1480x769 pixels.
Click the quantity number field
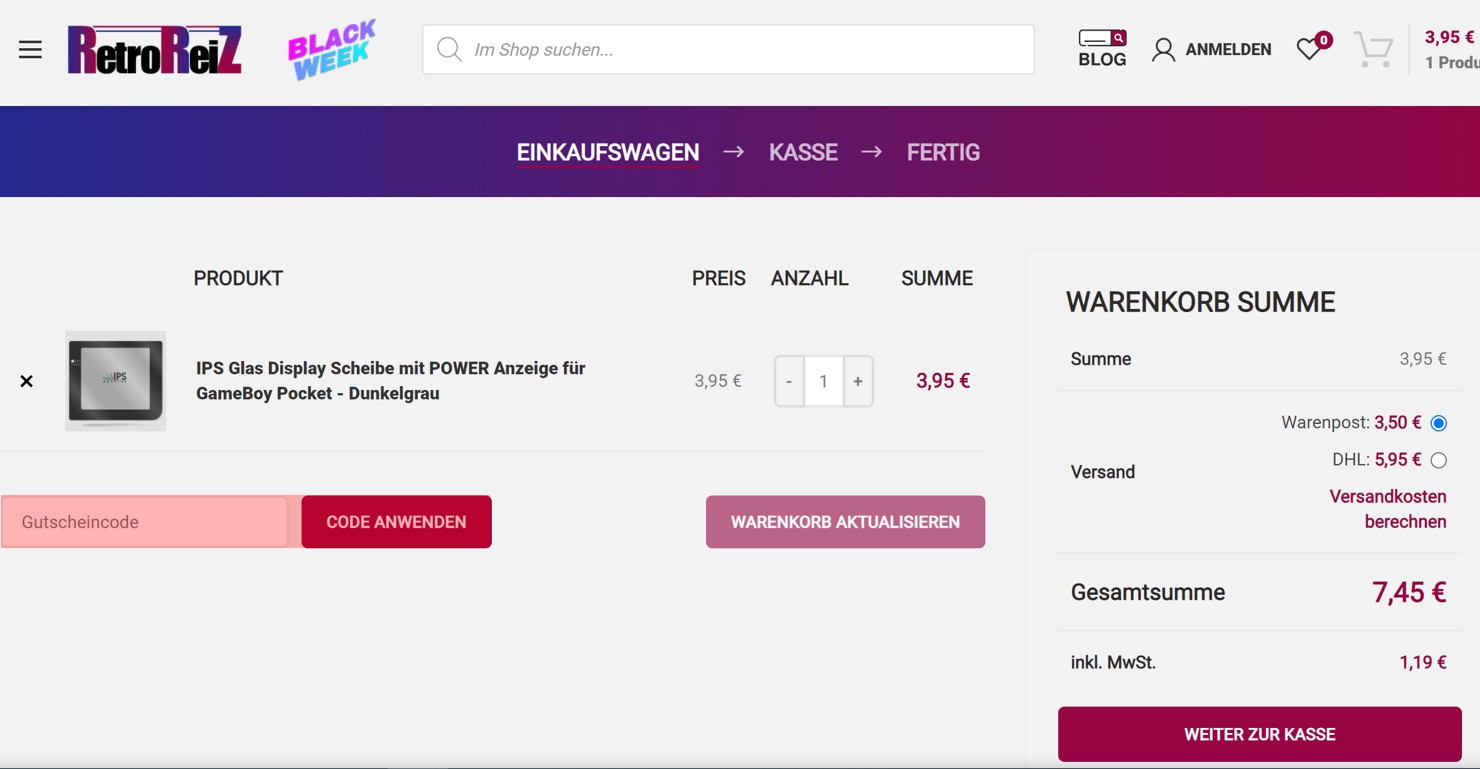(824, 381)
